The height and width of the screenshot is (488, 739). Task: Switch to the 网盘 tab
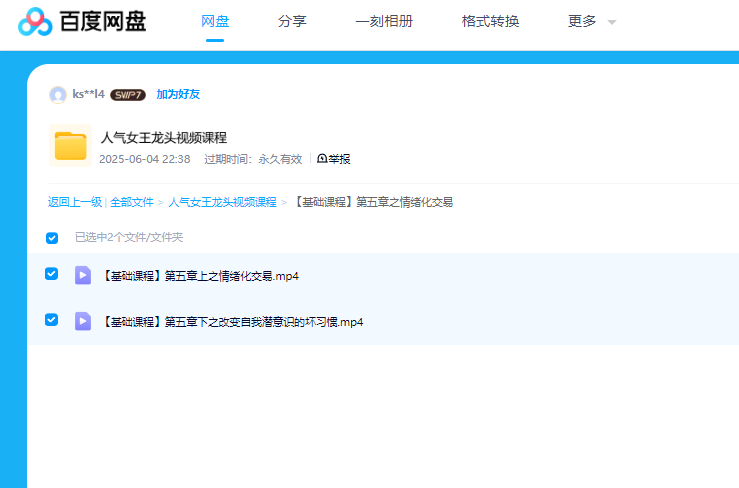[215, 21]
